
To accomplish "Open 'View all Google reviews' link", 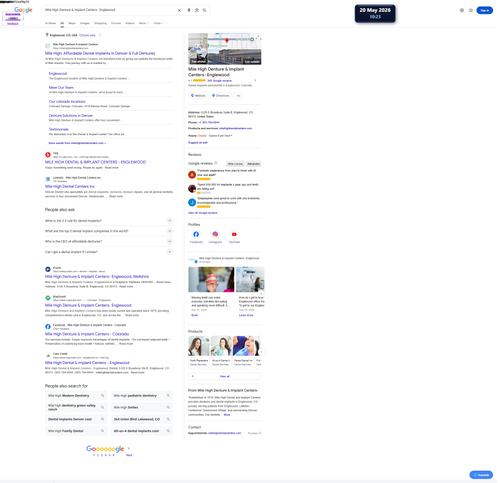I will click(203, 213).
